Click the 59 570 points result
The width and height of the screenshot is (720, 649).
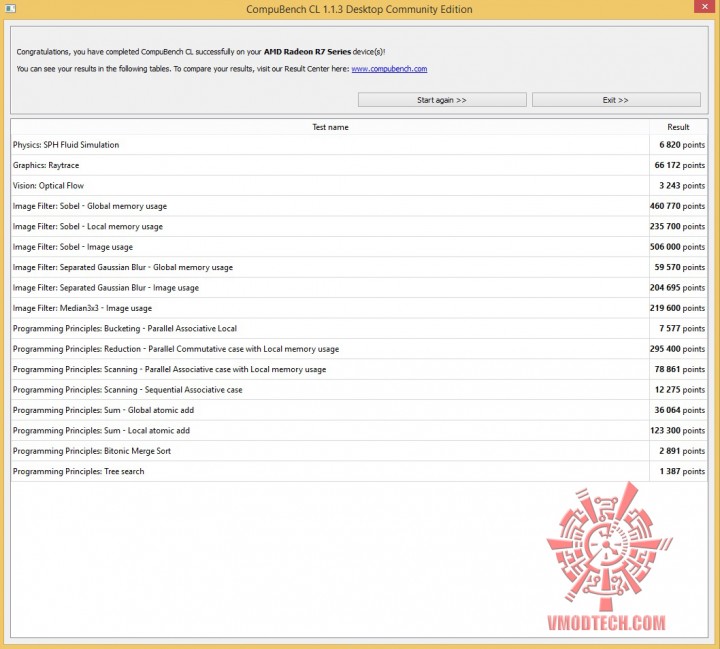point(680,267)
